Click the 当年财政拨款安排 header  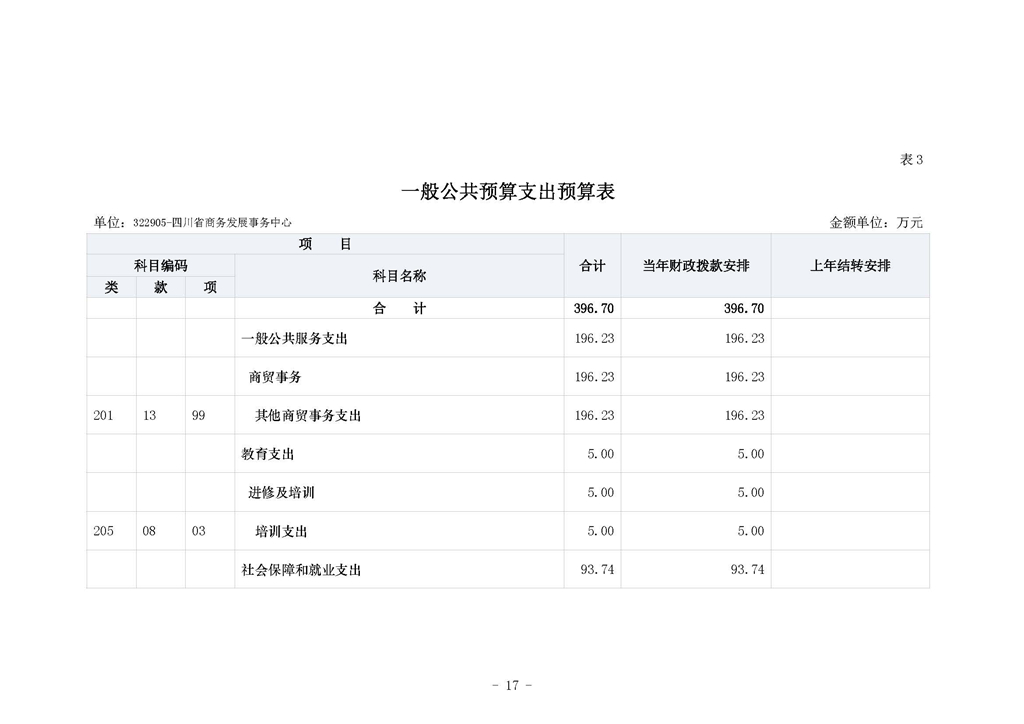[697, 266]
